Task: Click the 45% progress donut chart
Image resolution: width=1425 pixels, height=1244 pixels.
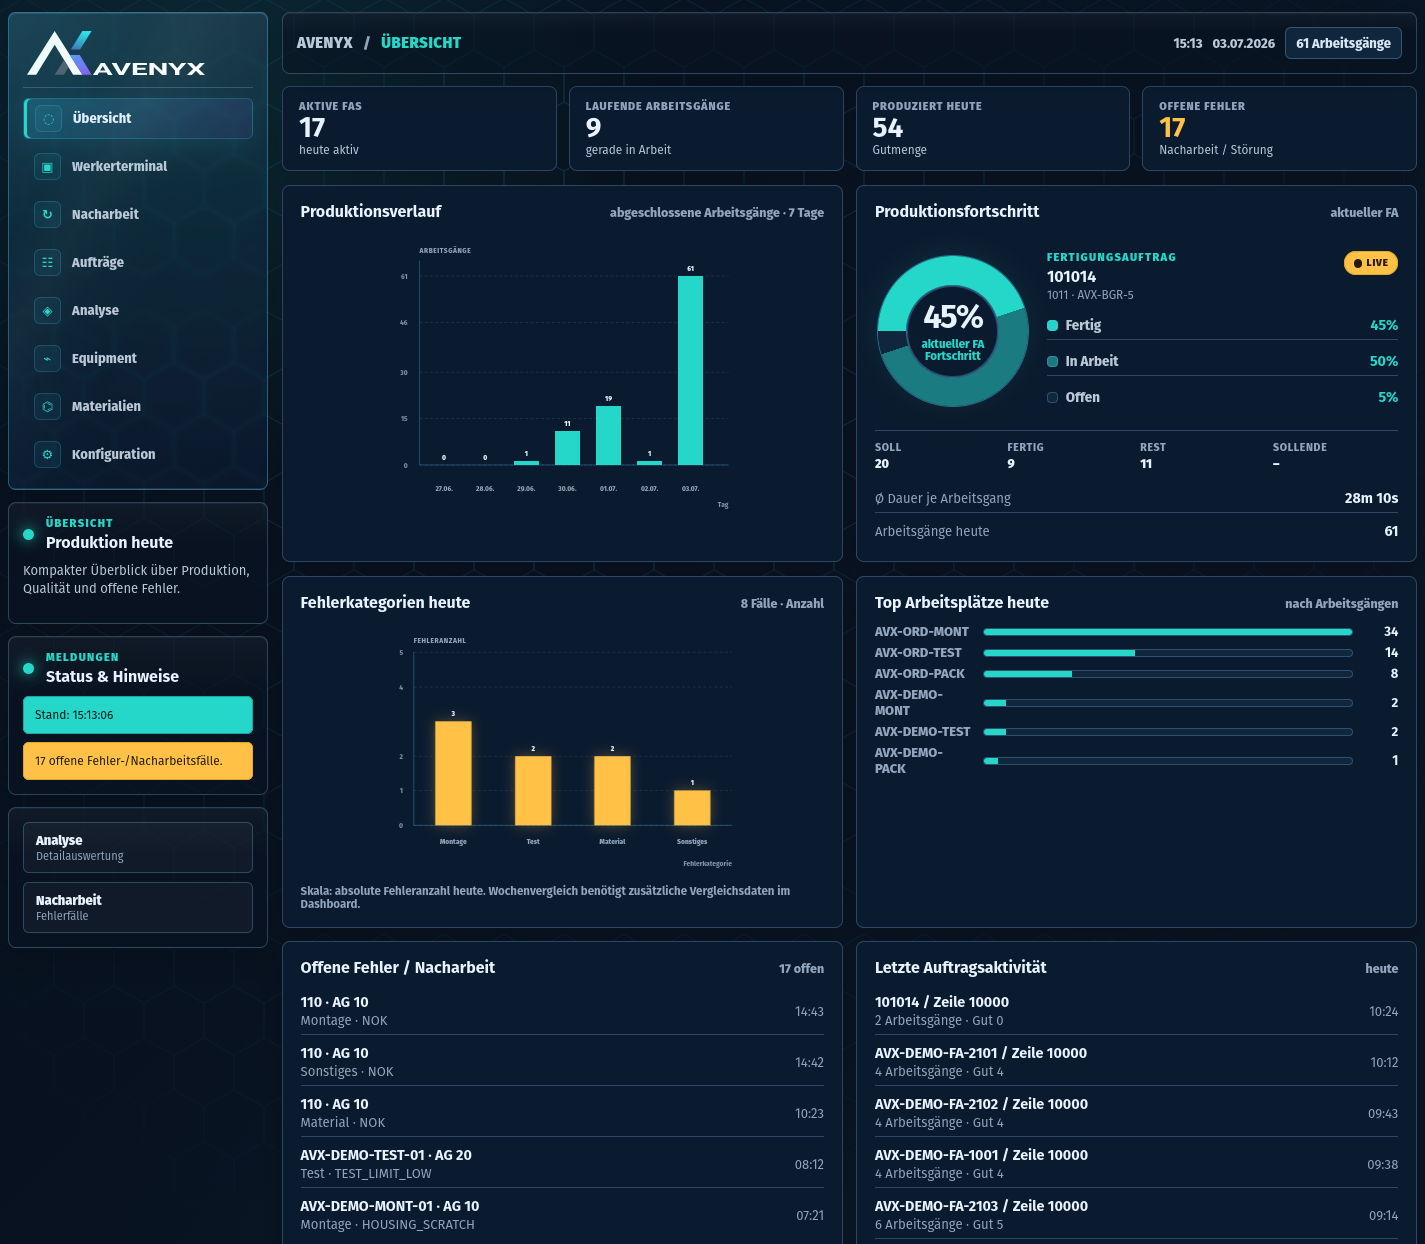Action: 953,331
